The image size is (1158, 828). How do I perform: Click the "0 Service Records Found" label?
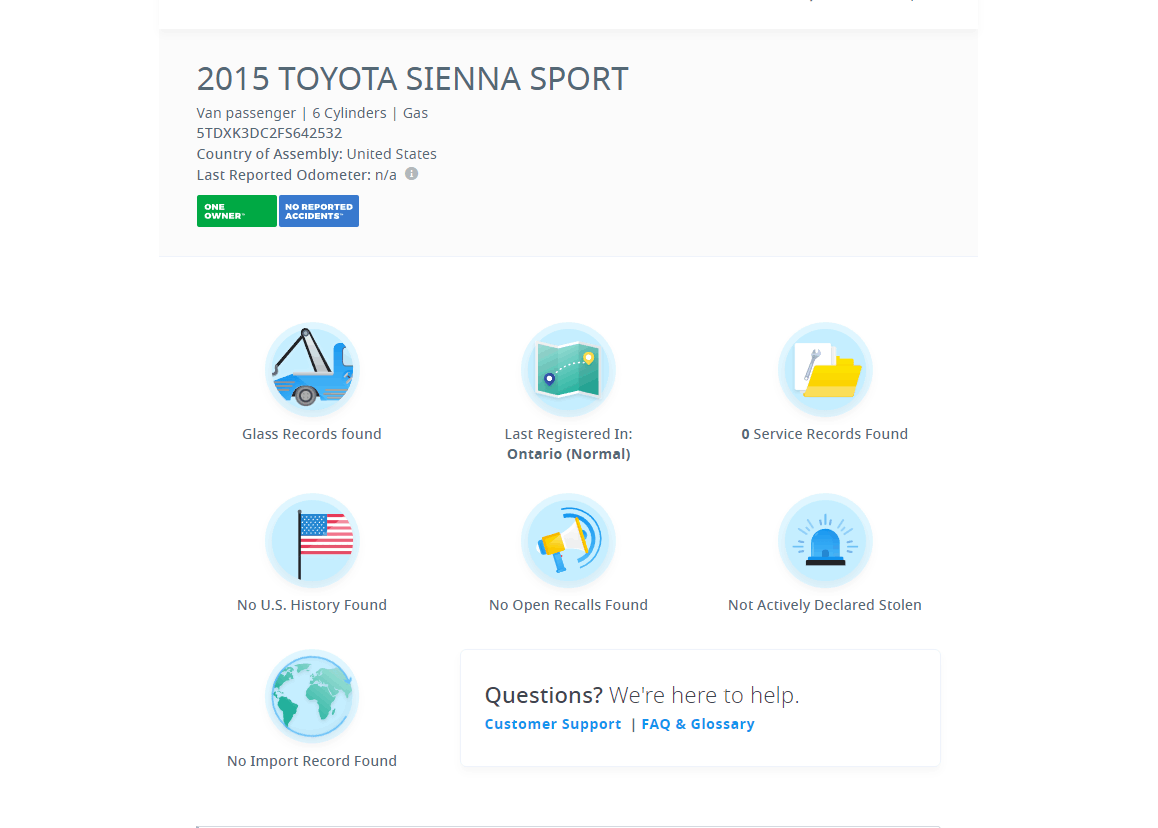[x=825, y=434]
